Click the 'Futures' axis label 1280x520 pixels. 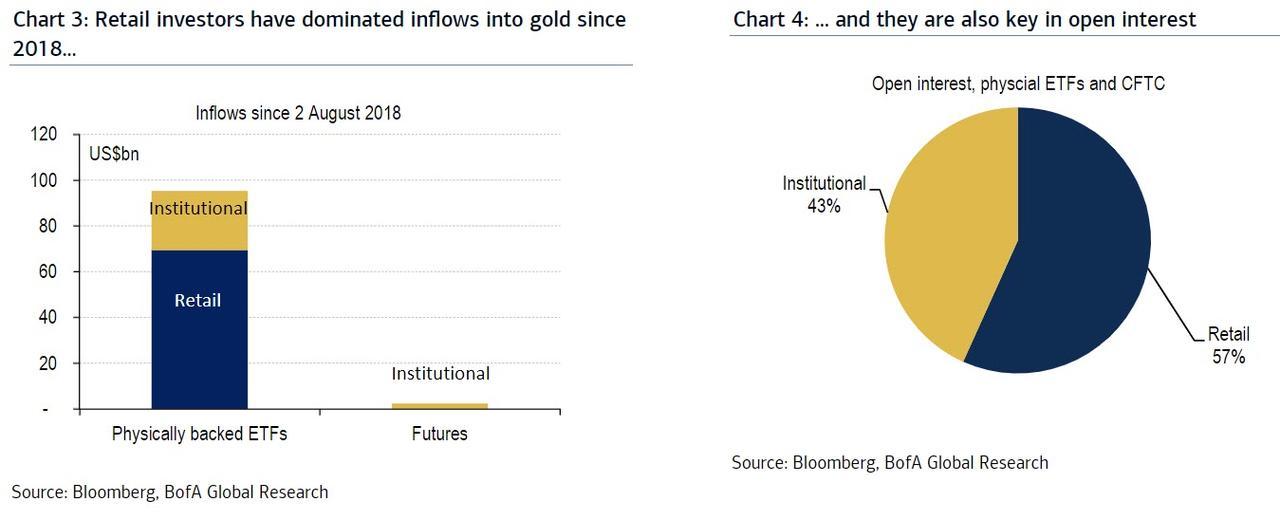(x=439, y=434)
